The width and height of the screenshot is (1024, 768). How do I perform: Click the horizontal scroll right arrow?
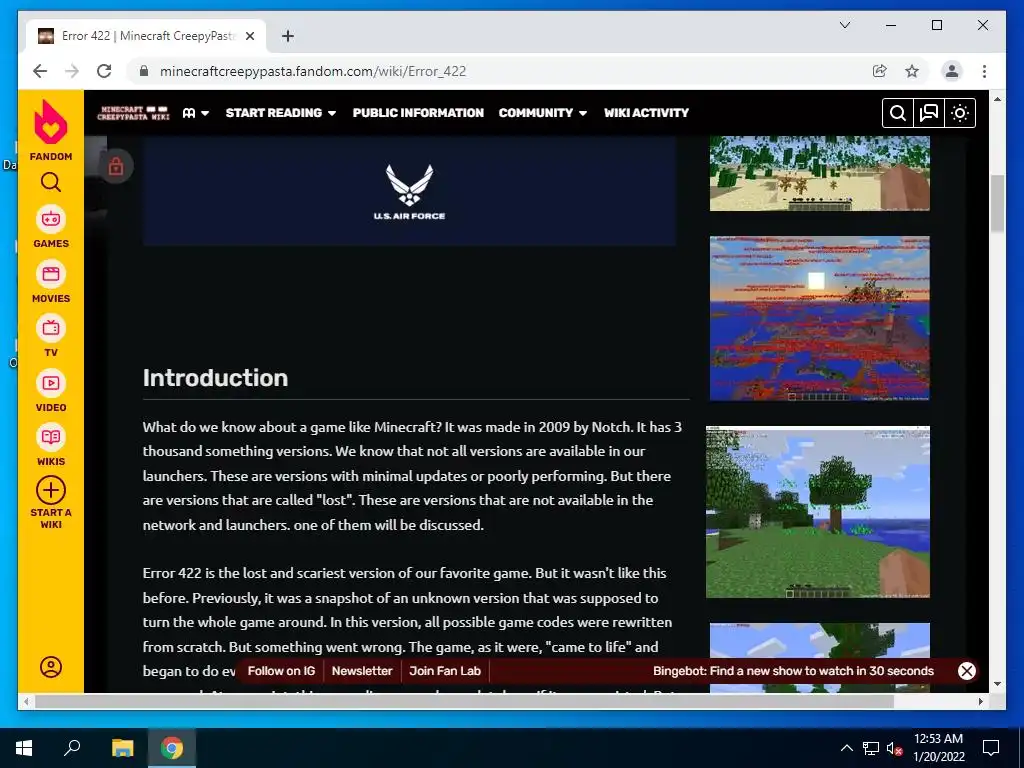tap(980, 701)
